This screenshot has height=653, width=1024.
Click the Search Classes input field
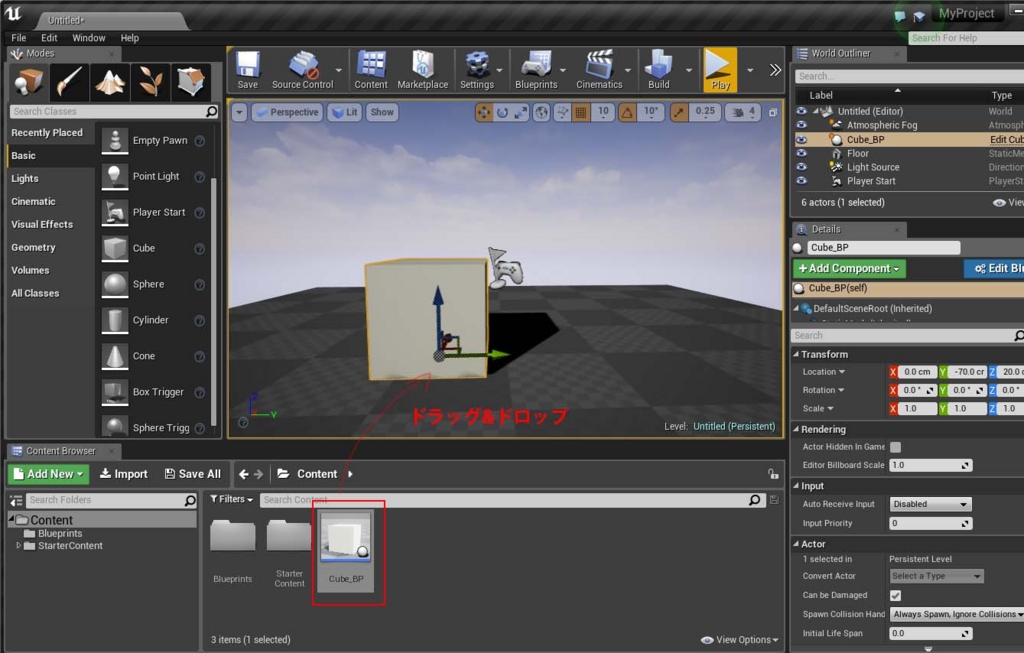click(114, 112)
